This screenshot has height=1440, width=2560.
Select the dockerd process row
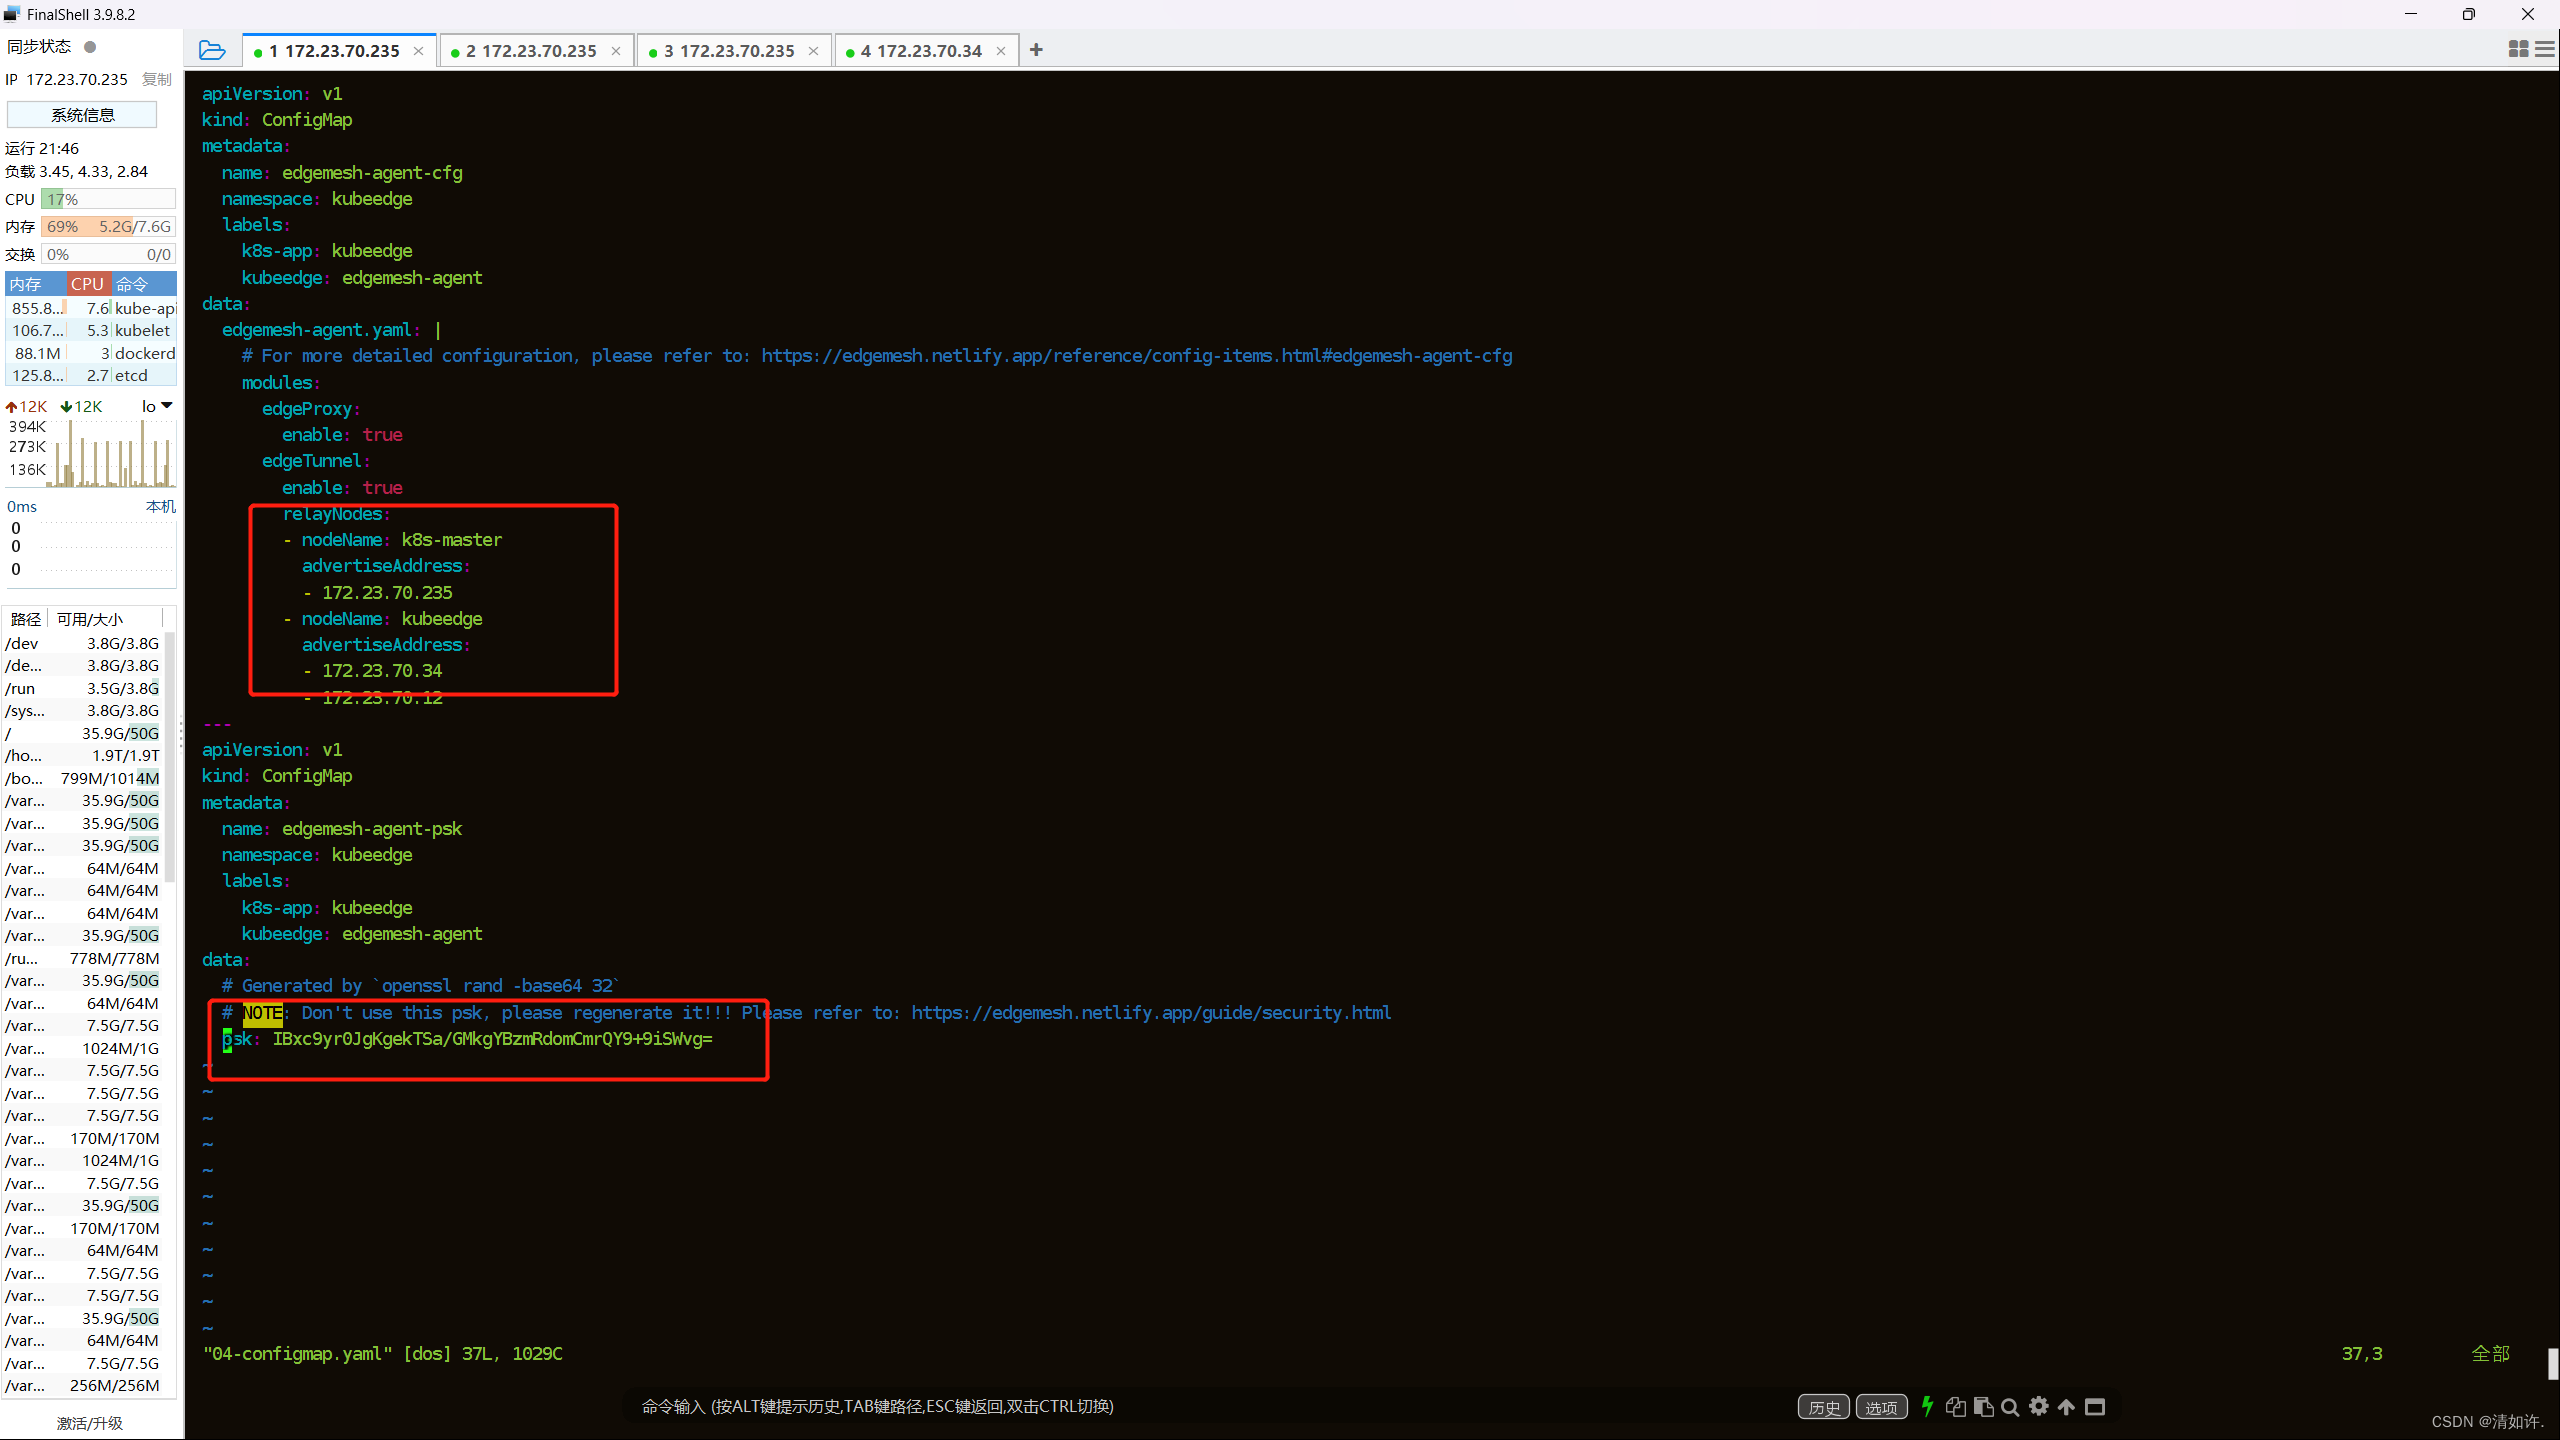tap(91, 353)
